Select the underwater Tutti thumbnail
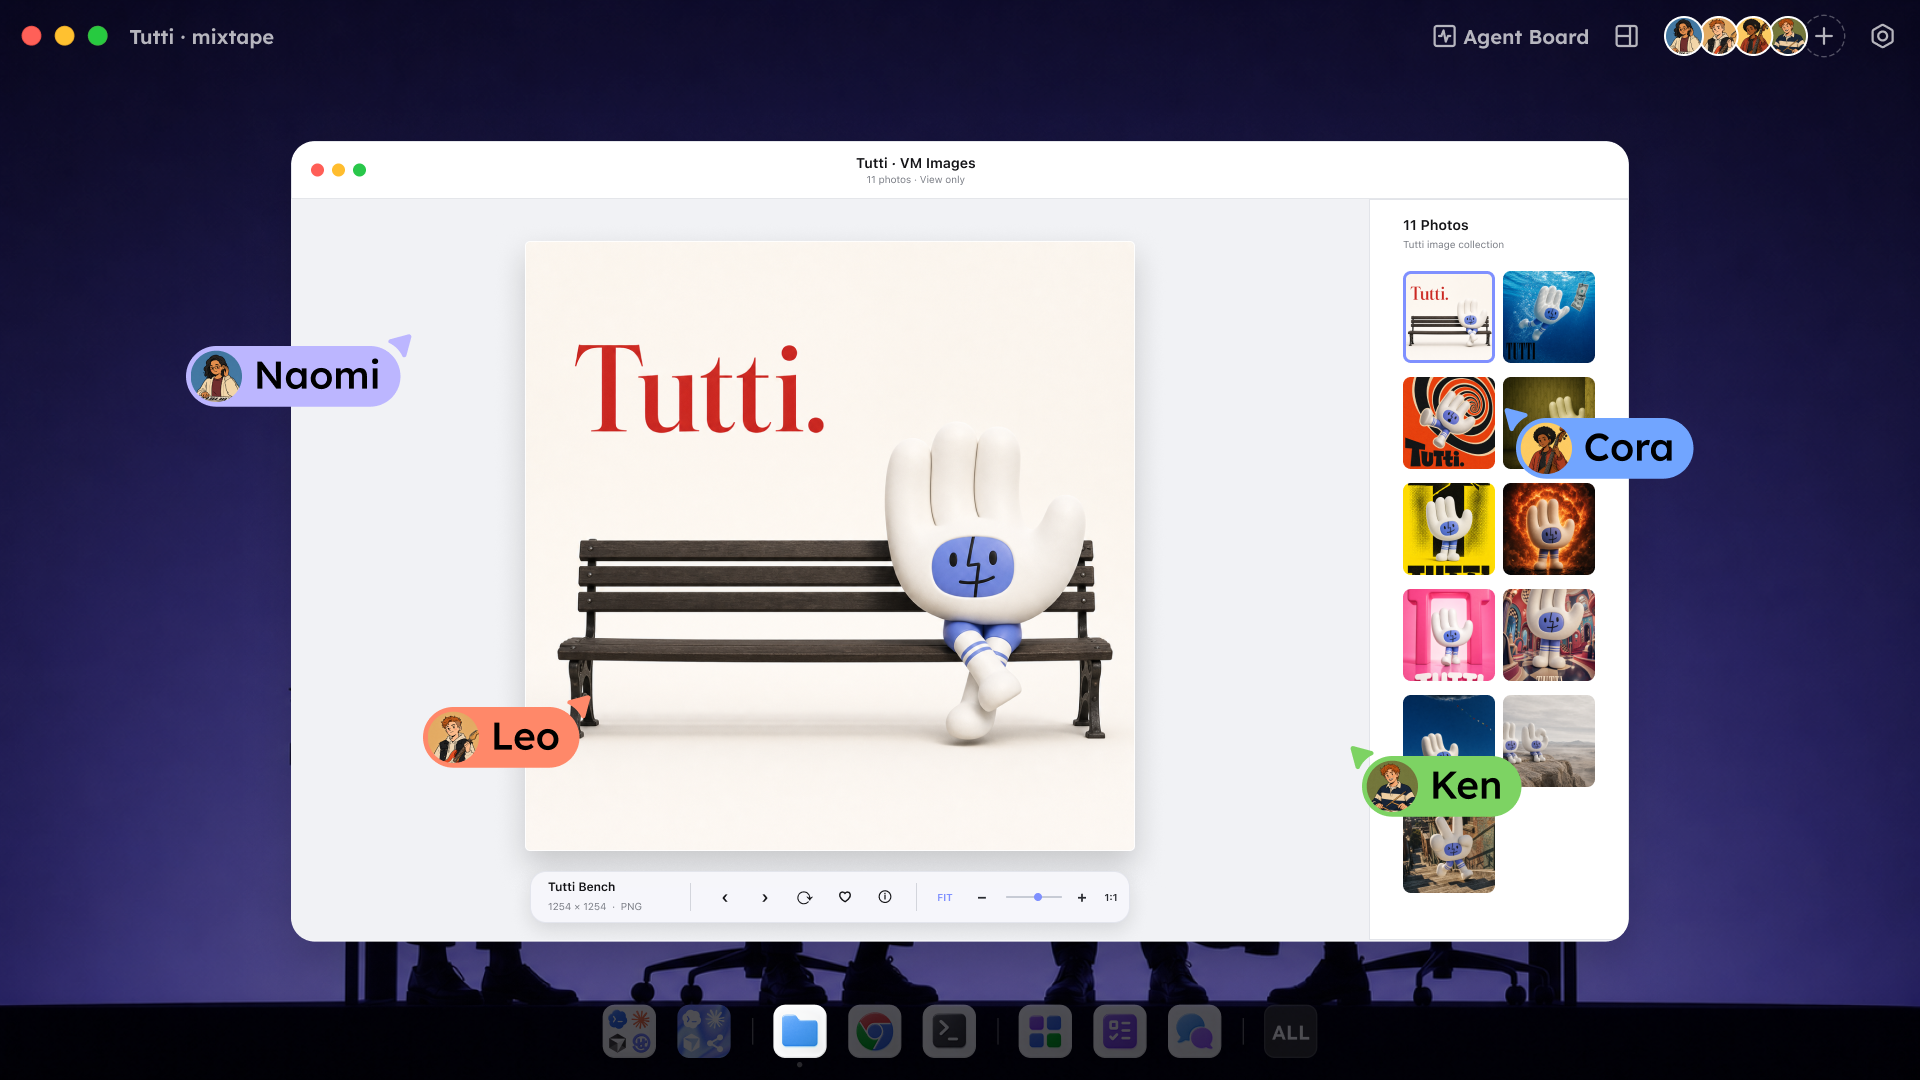Screen dimensions: 1920x1080 click(1549, 317)
